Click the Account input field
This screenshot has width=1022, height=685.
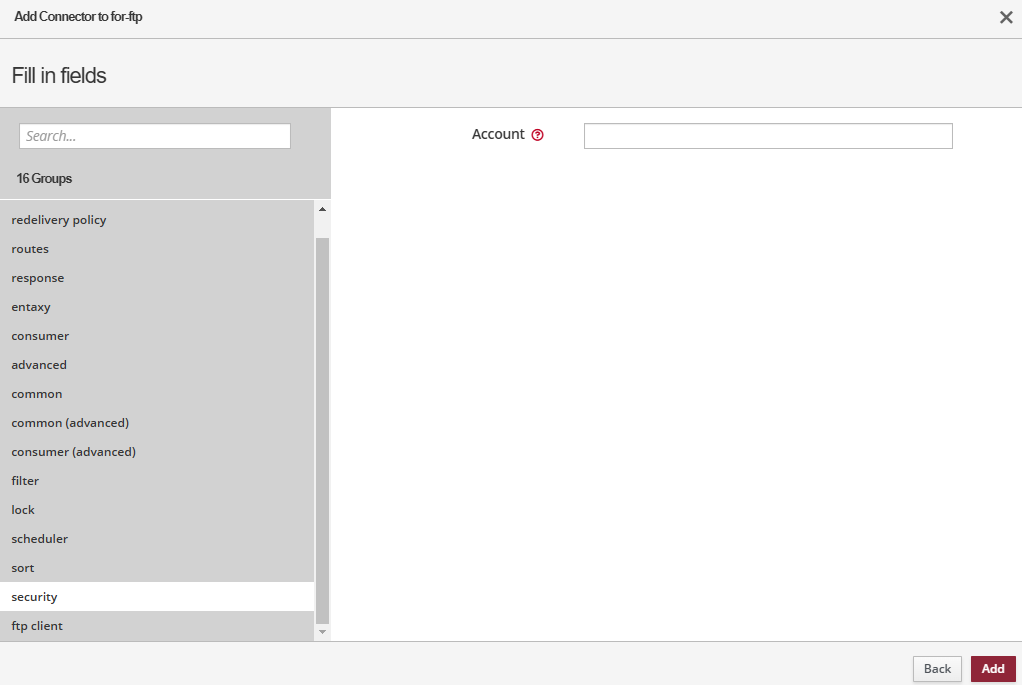767,136
